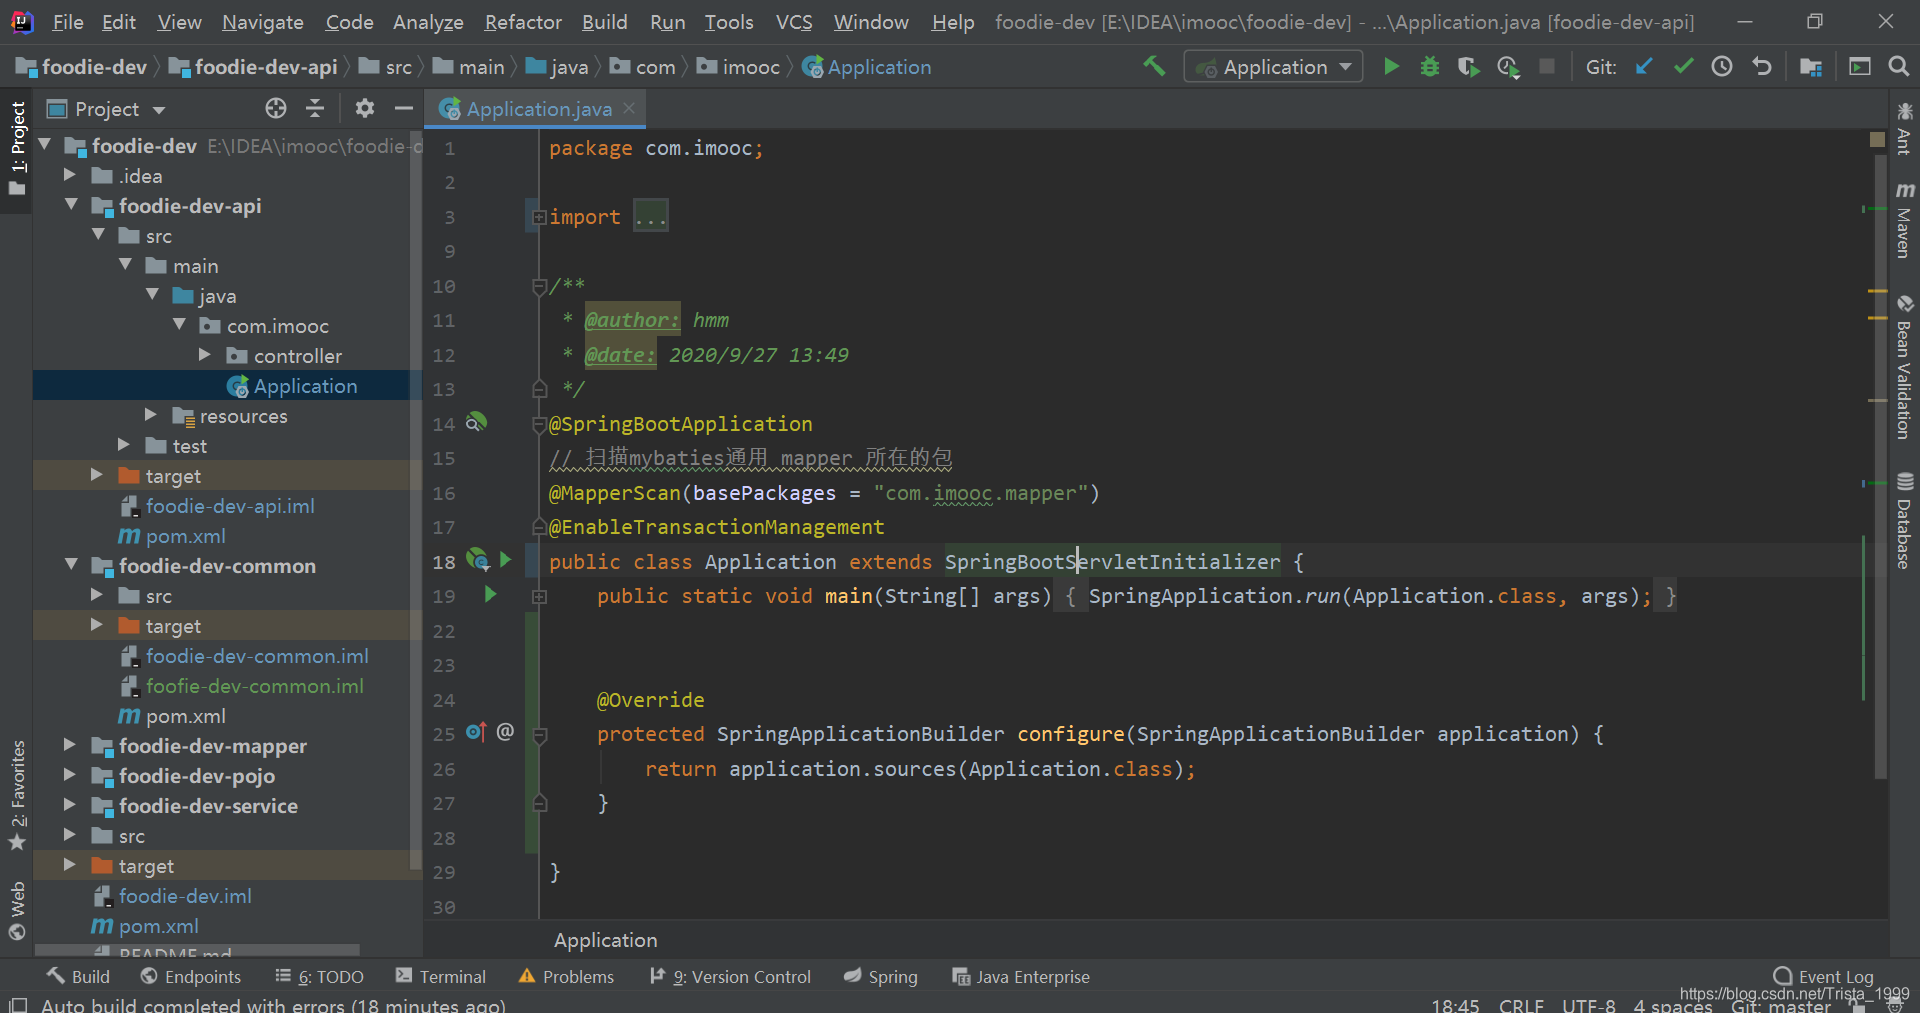1920x1013 pixels.
Task: Close the Application.java tab
Action: (629, 108)
